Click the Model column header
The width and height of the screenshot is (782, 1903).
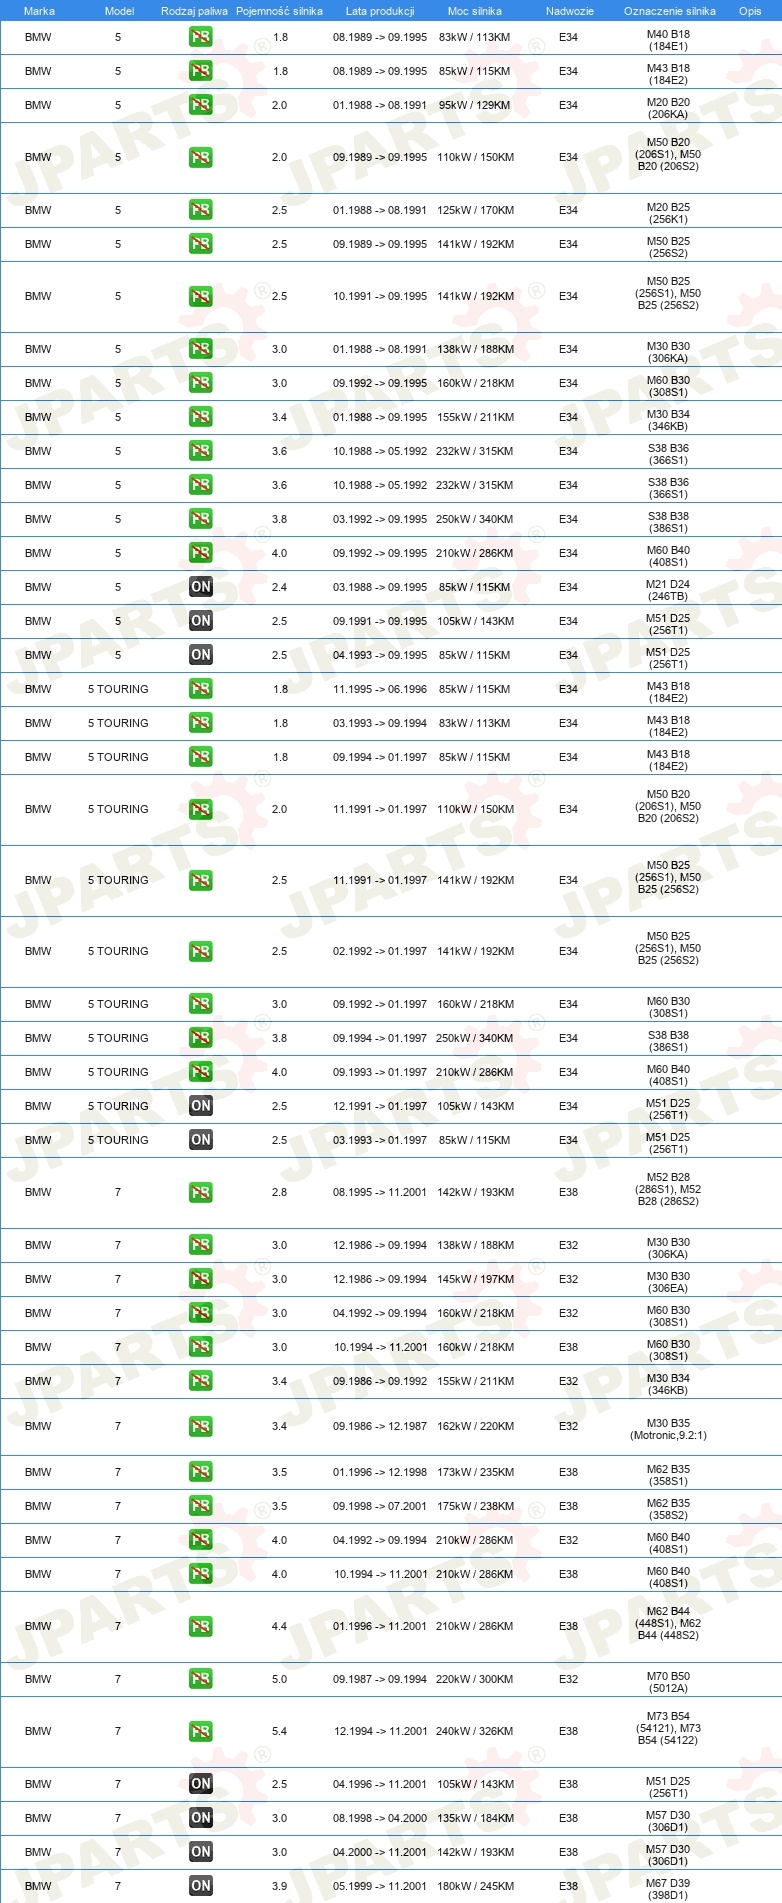(x=119, y=11)
